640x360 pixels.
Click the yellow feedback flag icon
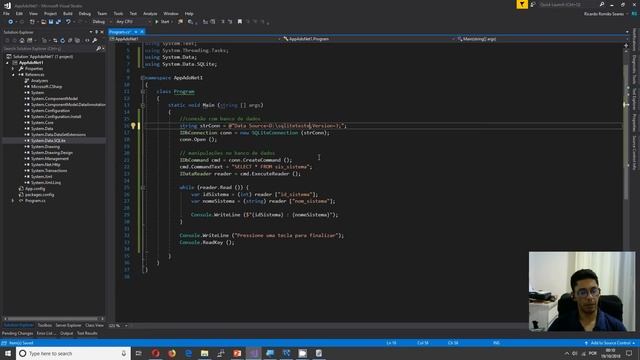click(522, 4)
